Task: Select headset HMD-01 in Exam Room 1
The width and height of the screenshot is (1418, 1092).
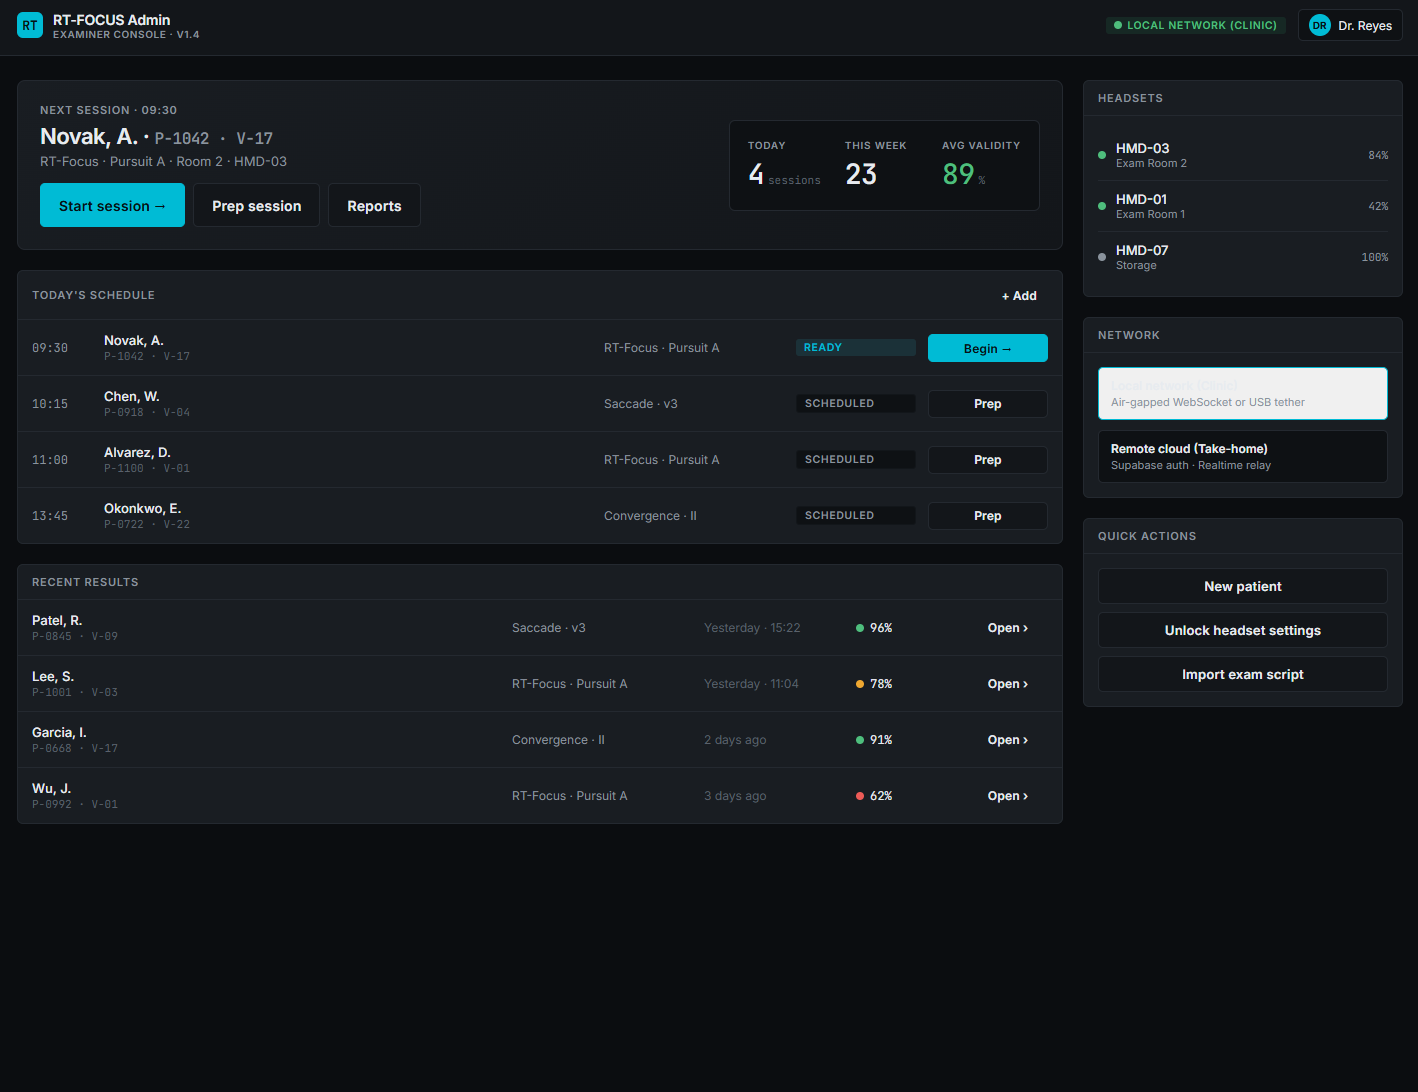Action: (x=1243, y=206)
